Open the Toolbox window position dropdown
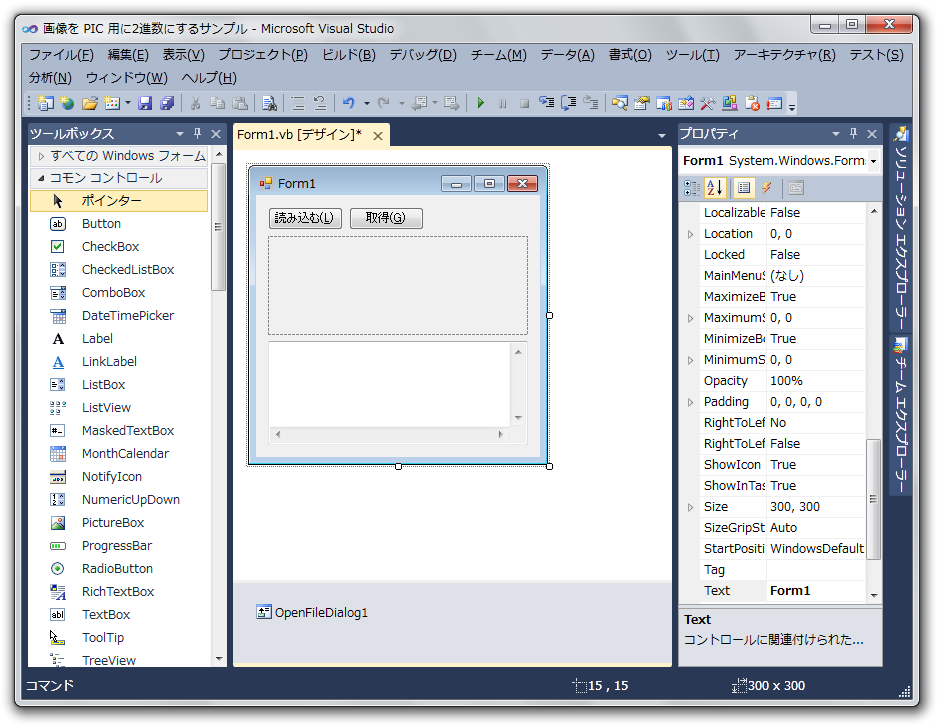 [x=179, y=134]
